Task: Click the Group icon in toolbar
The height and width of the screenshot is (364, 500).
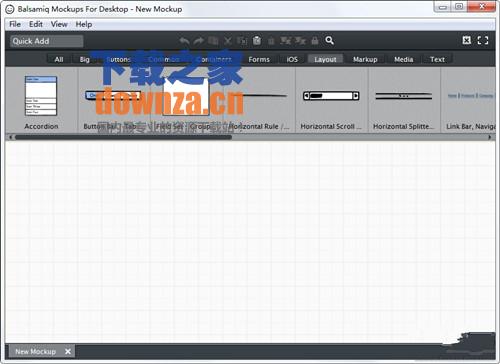Action: tap(286, 41)
